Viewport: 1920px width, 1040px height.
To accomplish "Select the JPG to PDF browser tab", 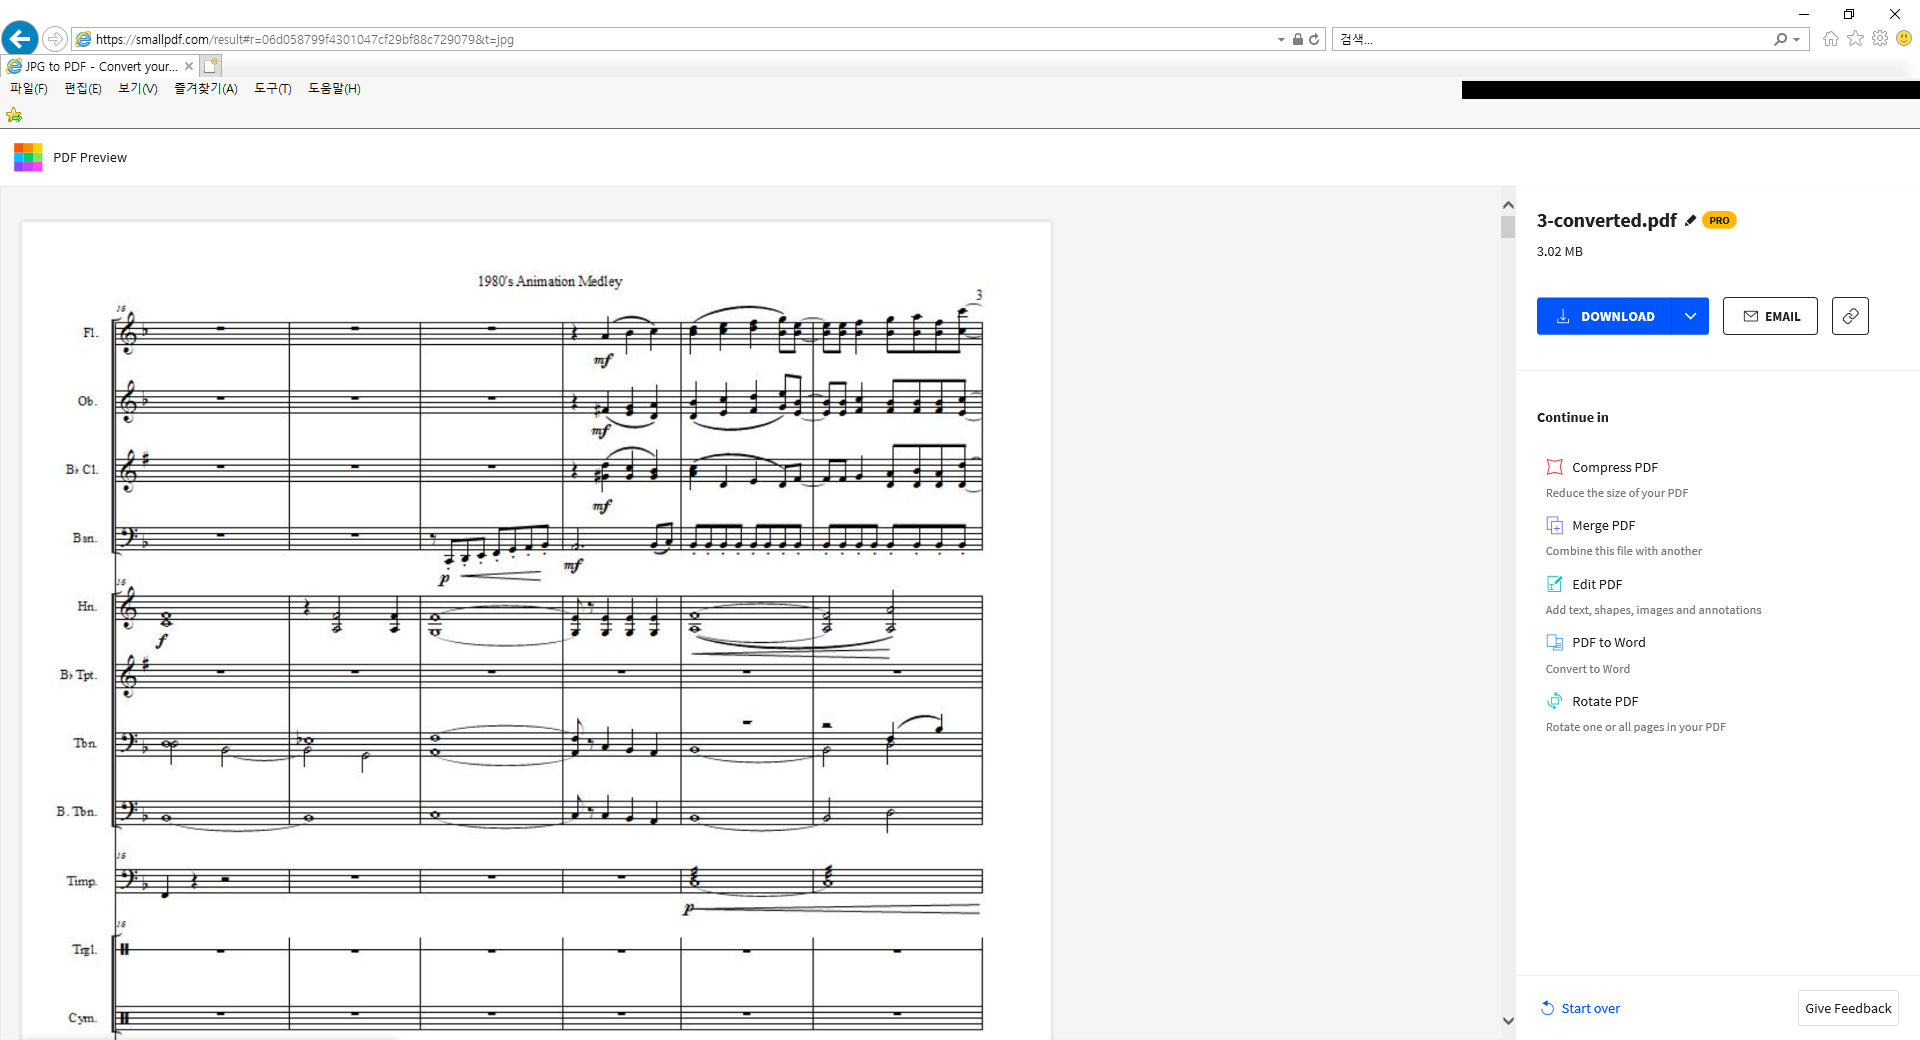I will click(x=100, y=66).
